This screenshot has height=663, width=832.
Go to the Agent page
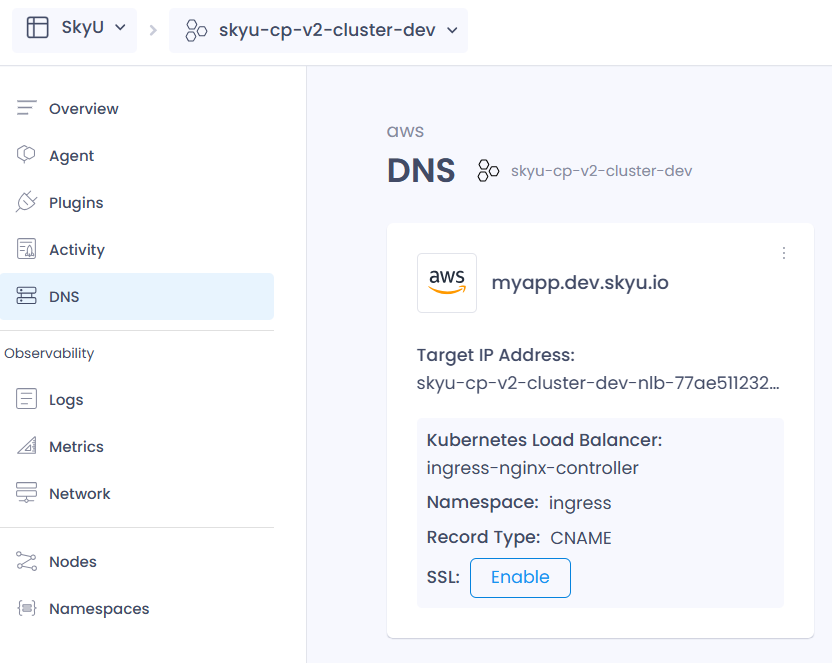[x=137, y=155]
